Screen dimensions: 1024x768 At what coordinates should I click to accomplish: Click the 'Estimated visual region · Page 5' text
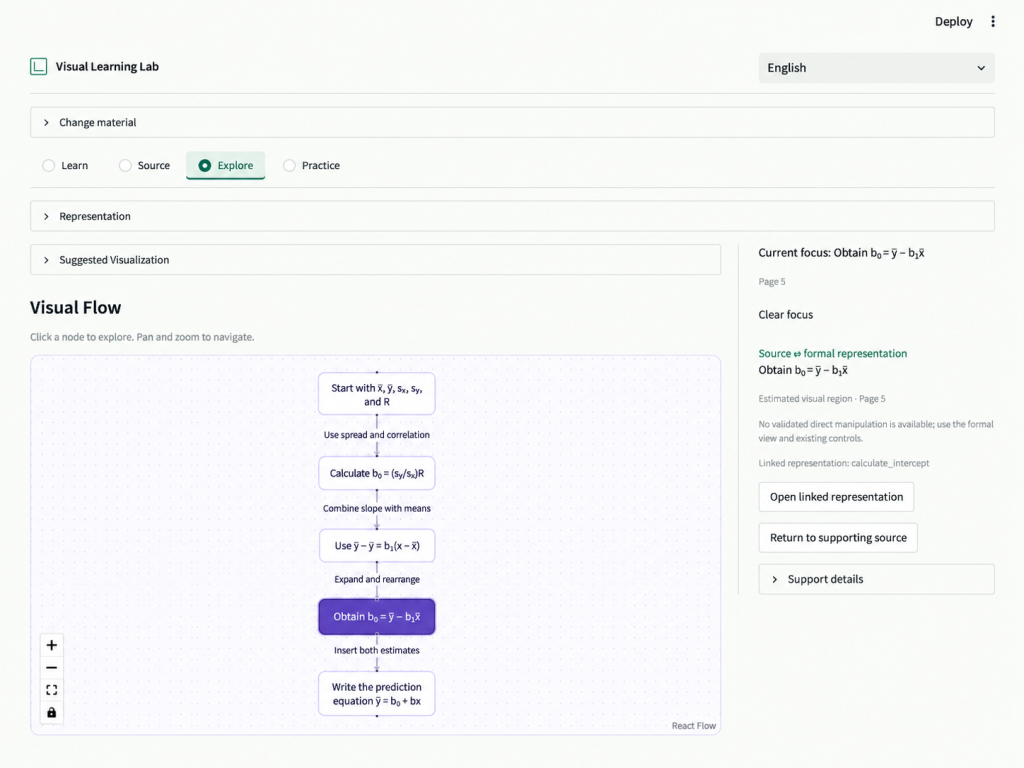822,398
